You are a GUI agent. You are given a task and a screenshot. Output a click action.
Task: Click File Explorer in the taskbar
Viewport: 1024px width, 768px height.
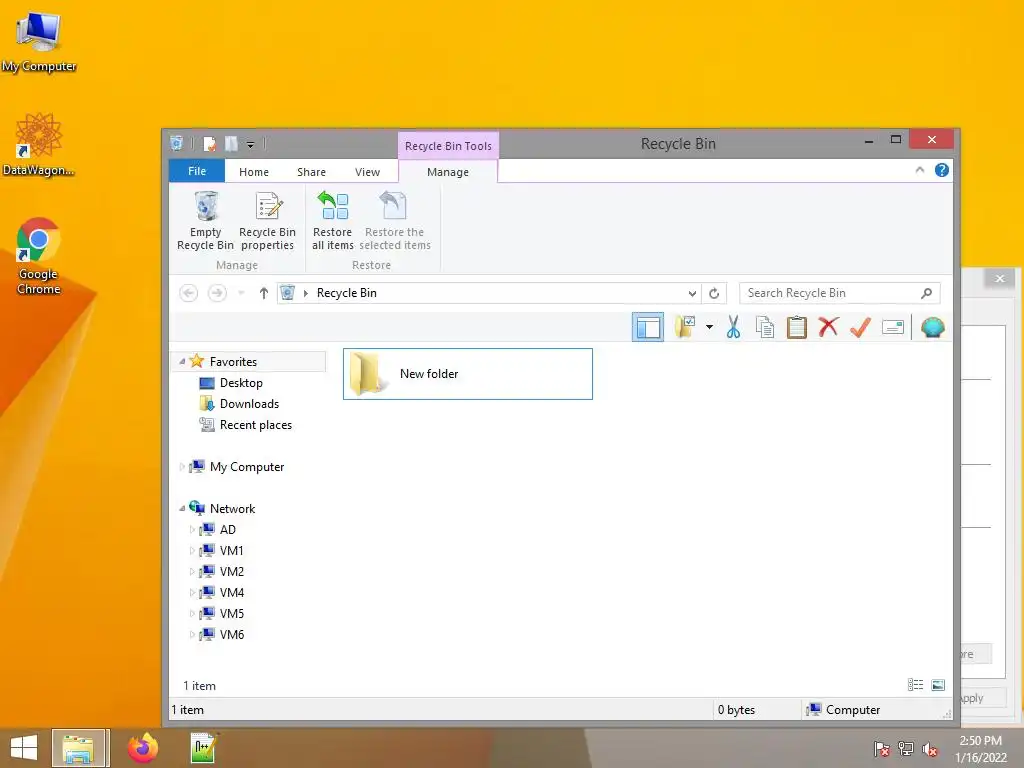pyautogui.click(x=79, y=748)
